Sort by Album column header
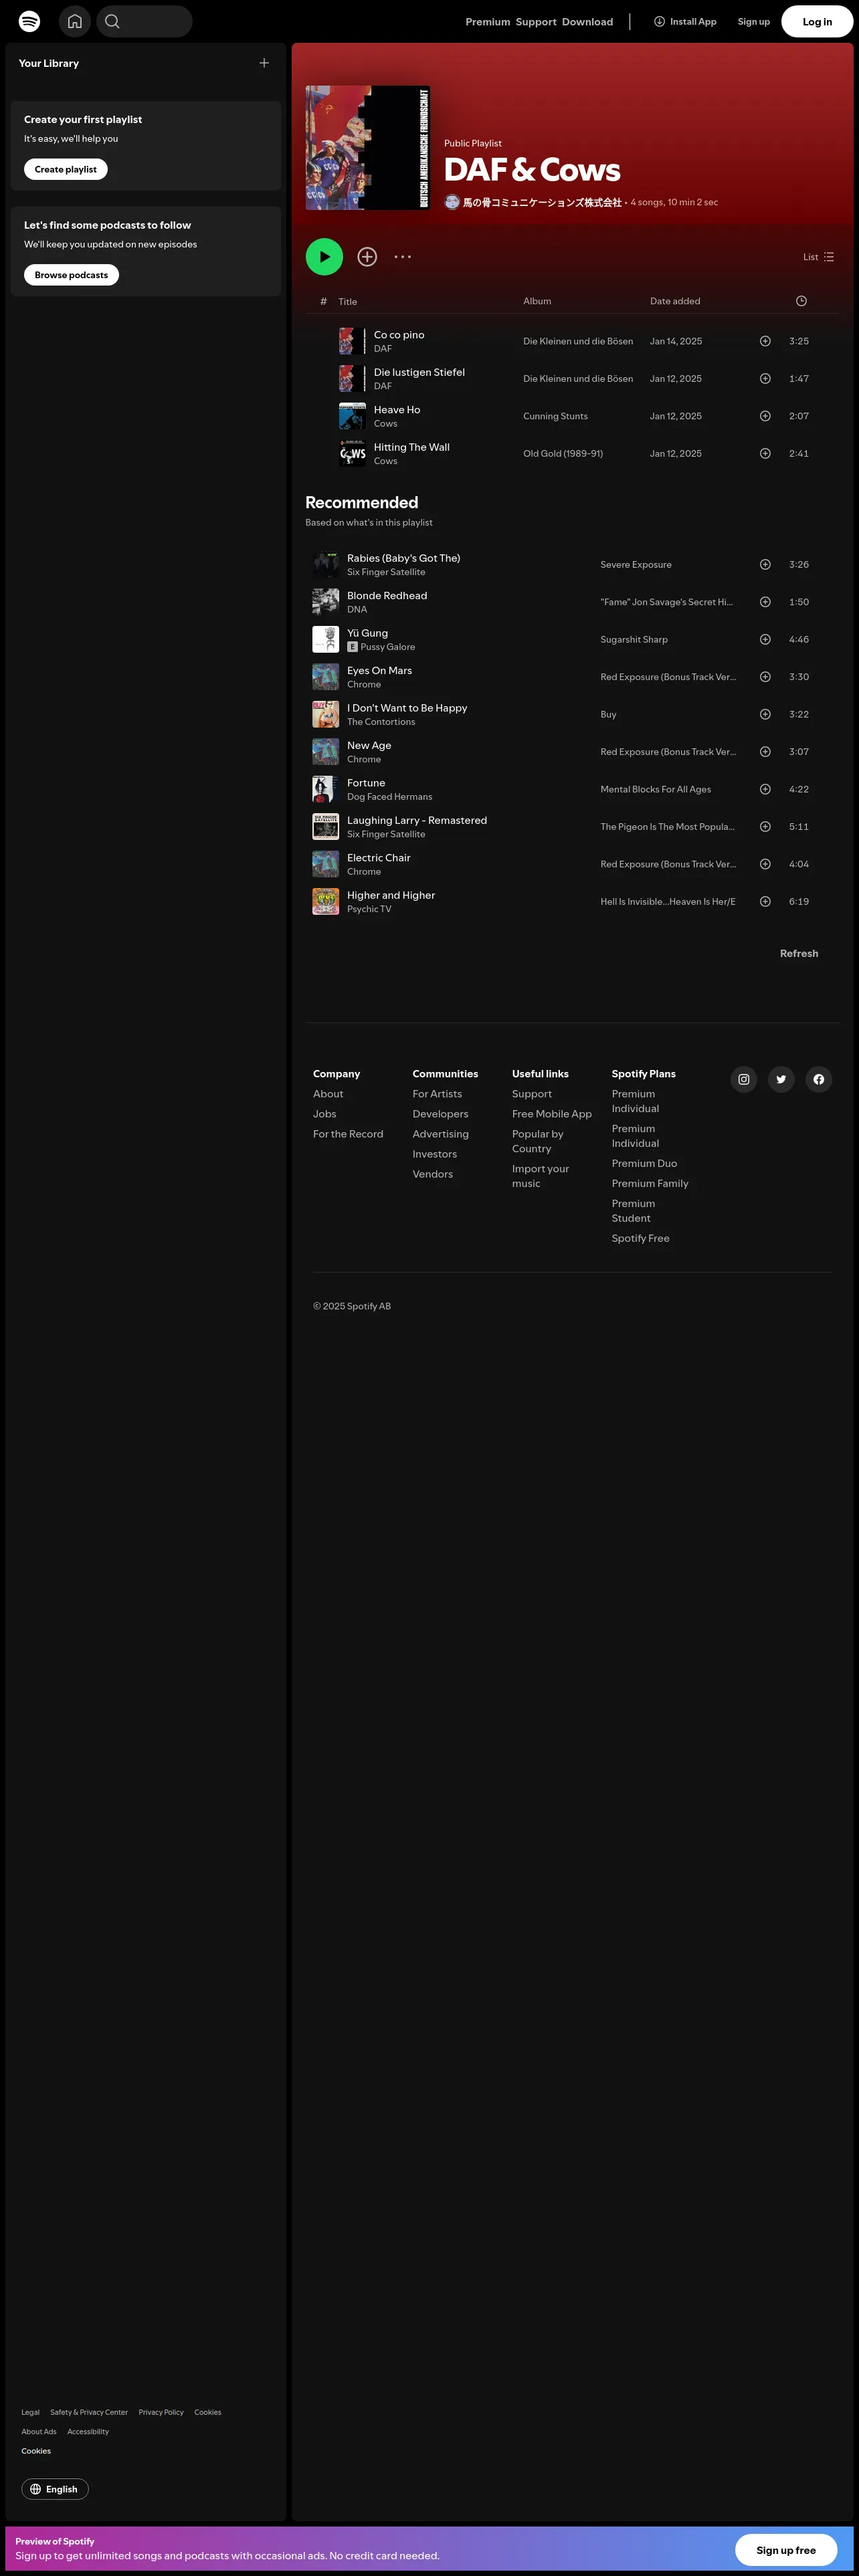This screenshot has height=2576, width=859. (x=537, y=301)
